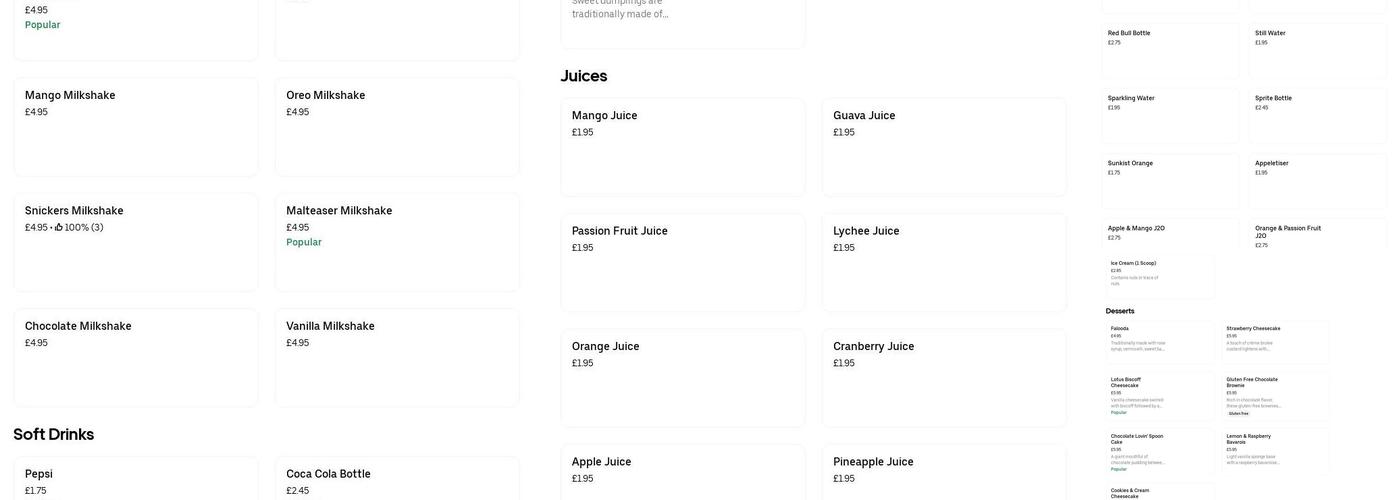The image size is (1400, 500).
Task: Select Chocolate Milkshake from the menu
Action: (136, 357)
